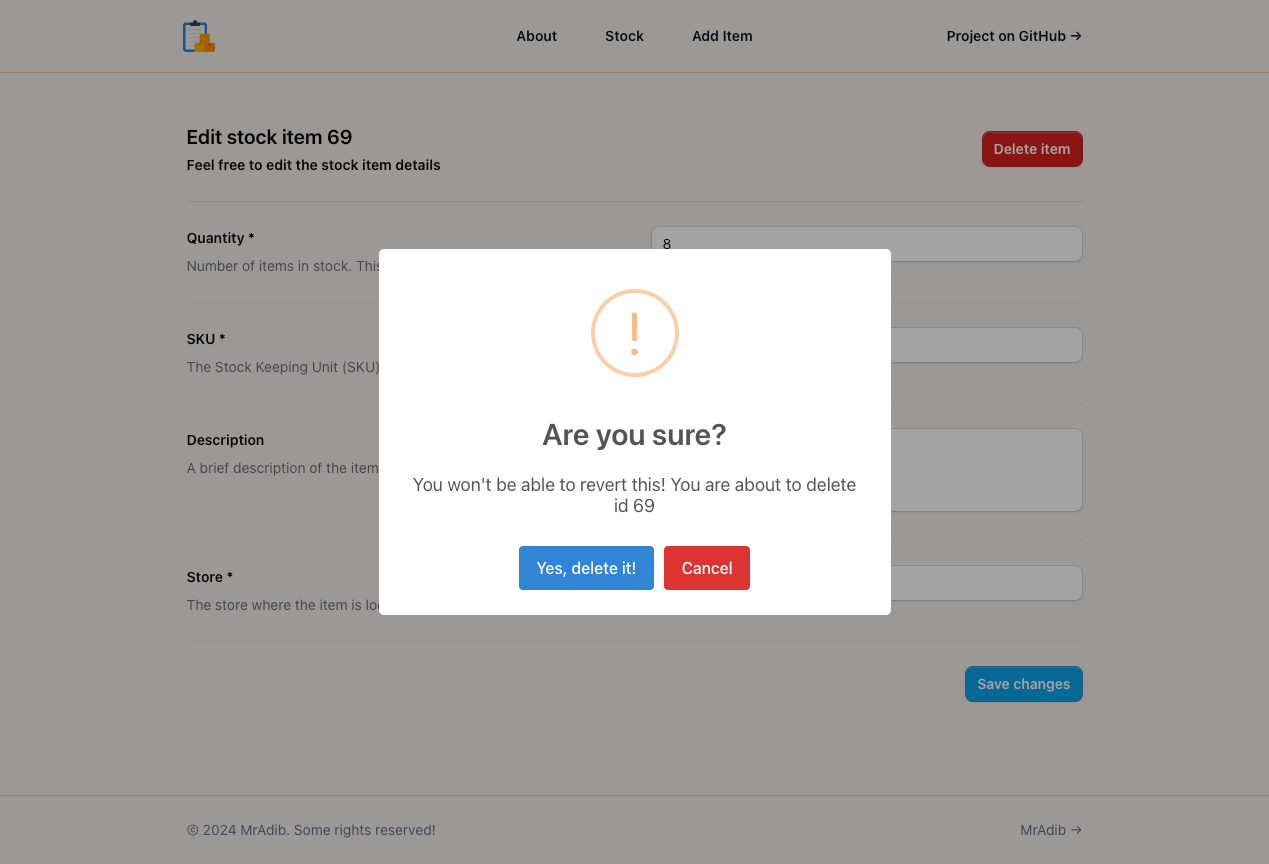Open the Add Item page

[722, 36]
